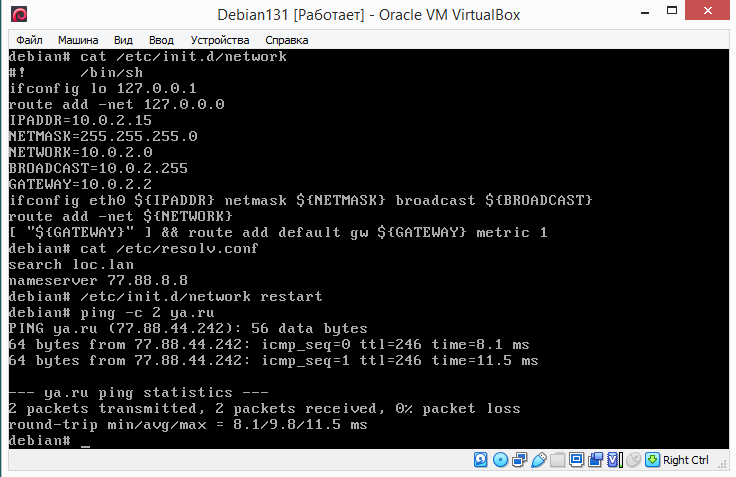
Task: Click the display settings indicator icon
Action: (x=575, y=460)
